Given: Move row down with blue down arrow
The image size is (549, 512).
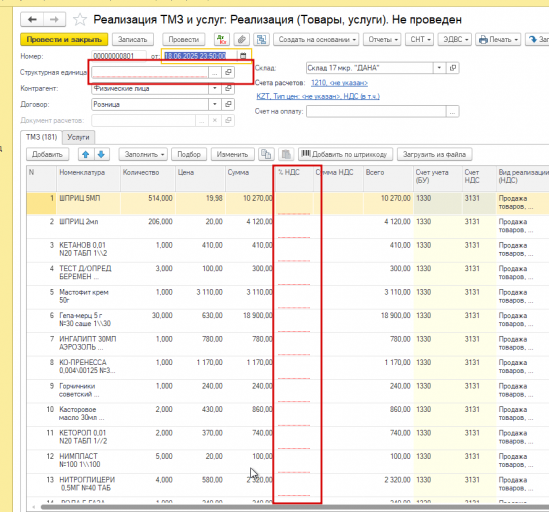Looking at the screenshot, I should pos(102,154).
